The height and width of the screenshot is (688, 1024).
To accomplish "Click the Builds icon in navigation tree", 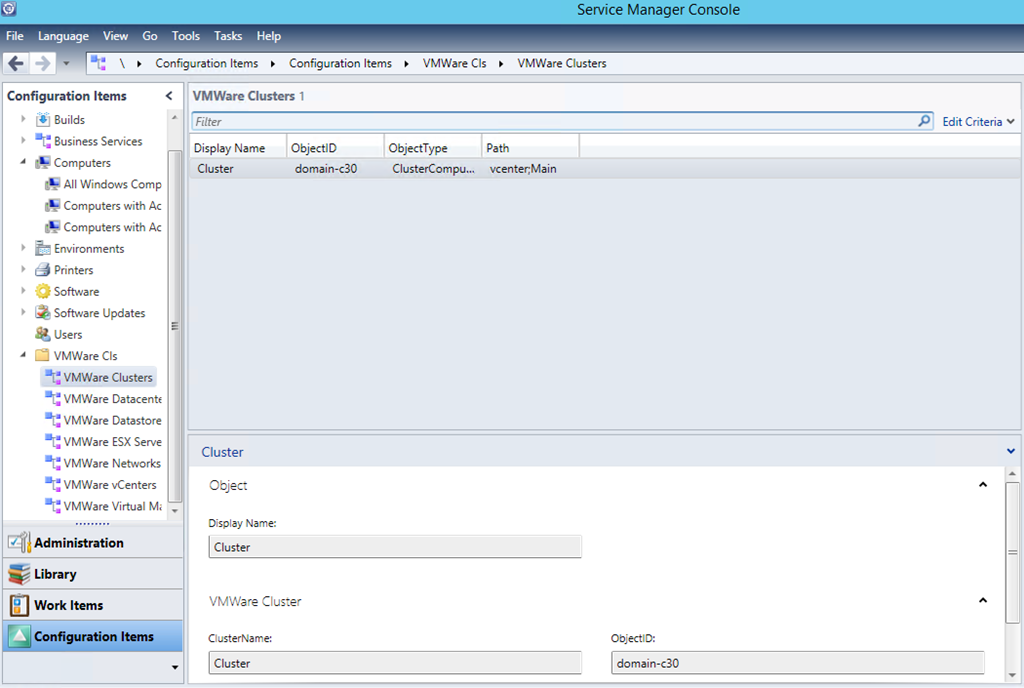I will pyautogui.click(x=43, y=120).
